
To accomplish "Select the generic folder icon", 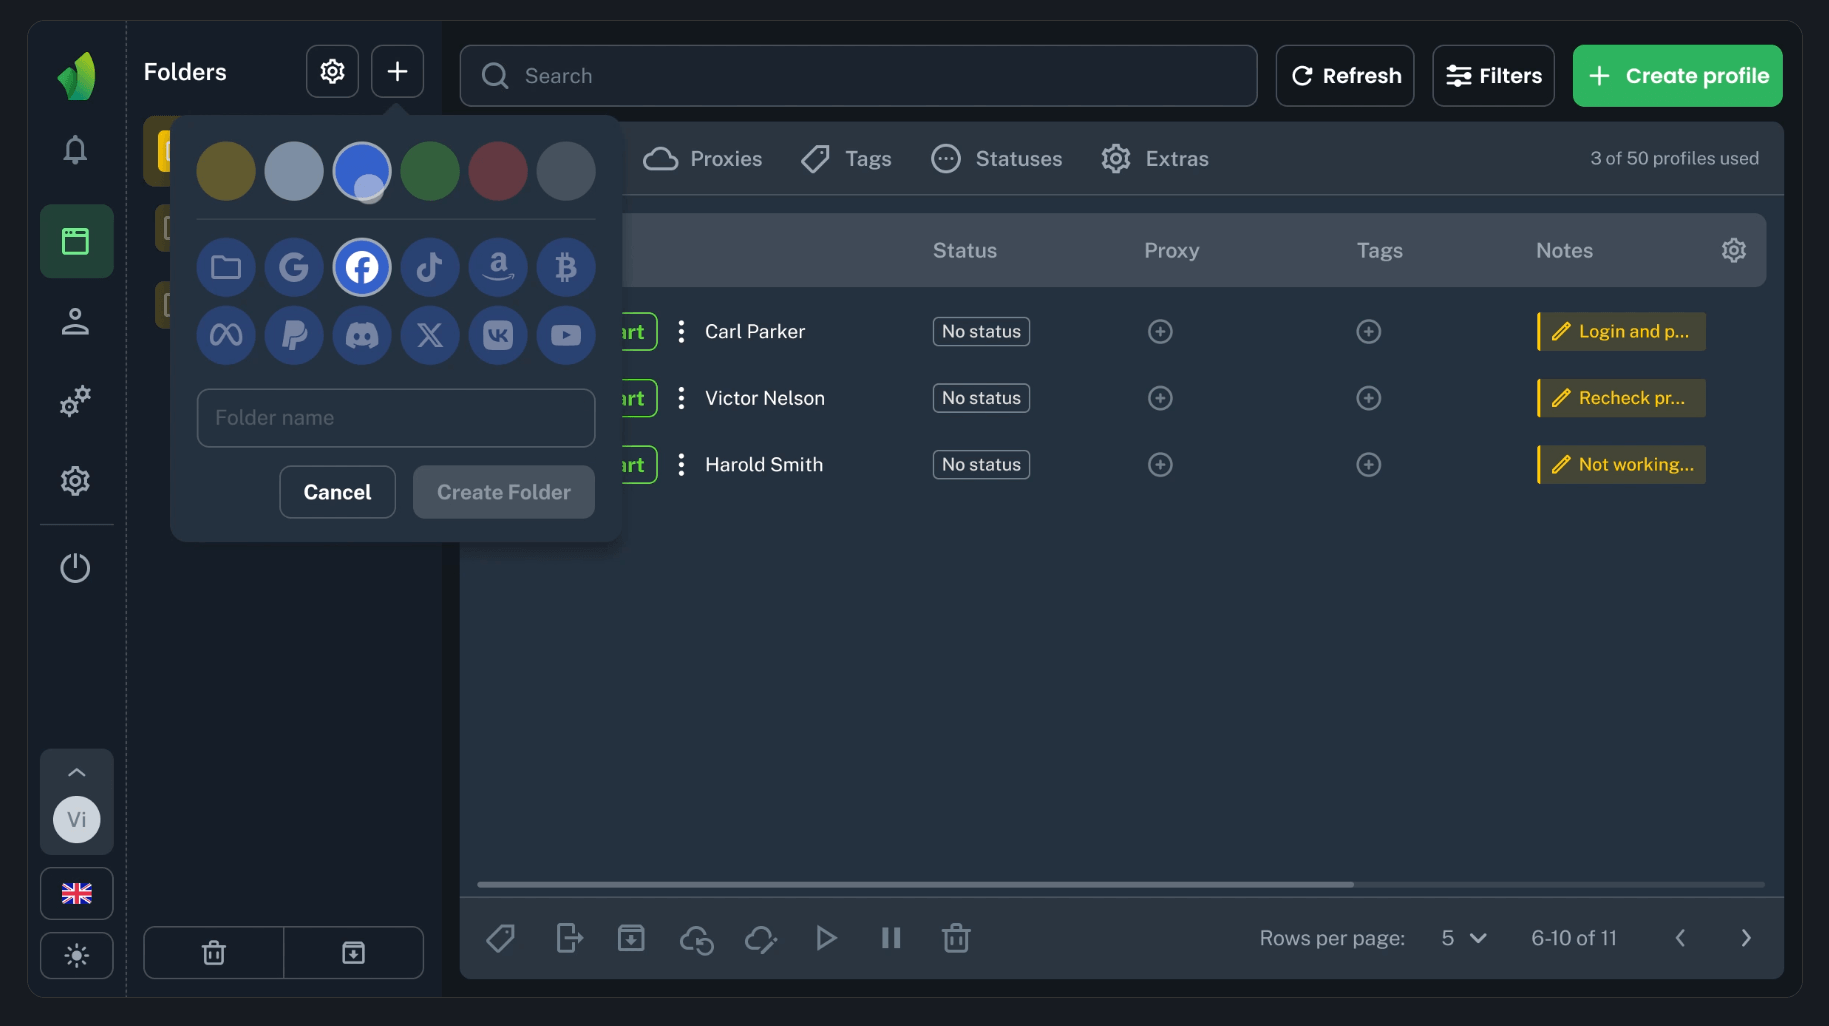I will tap(226, 267).
